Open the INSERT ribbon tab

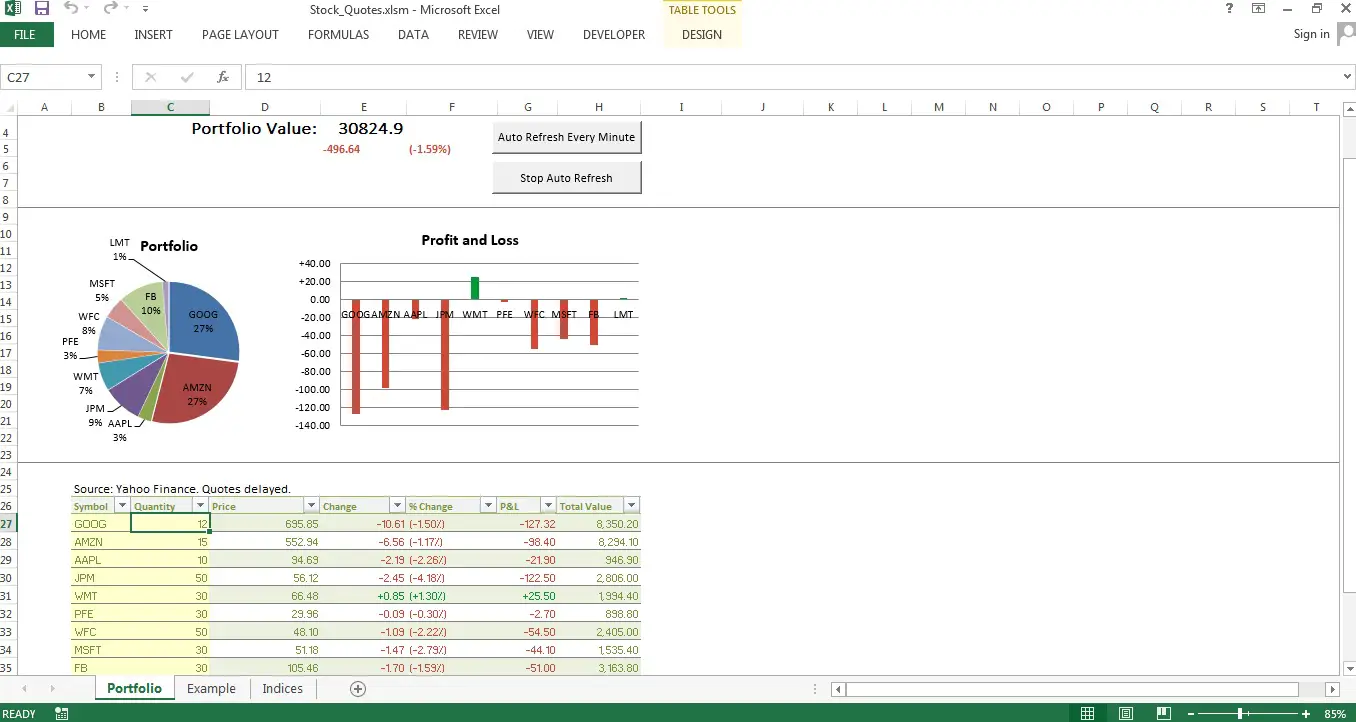tap(153, 34)
